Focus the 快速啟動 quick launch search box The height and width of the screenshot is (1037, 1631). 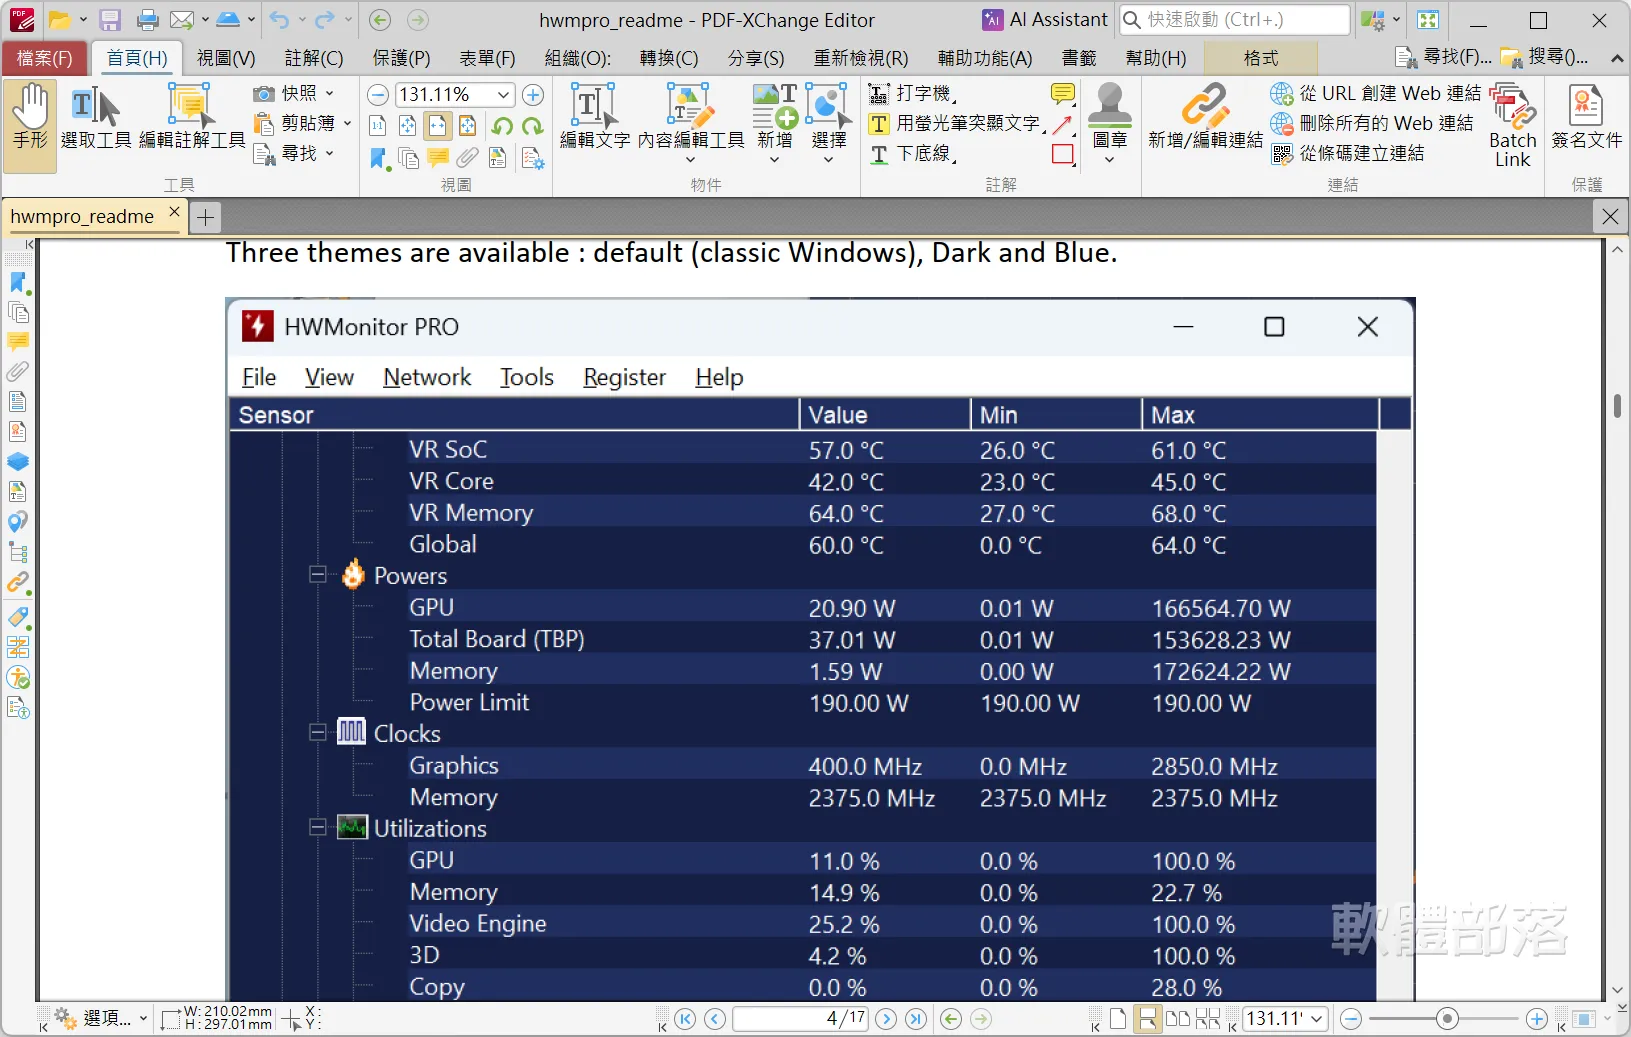(x=1235, y=20)
